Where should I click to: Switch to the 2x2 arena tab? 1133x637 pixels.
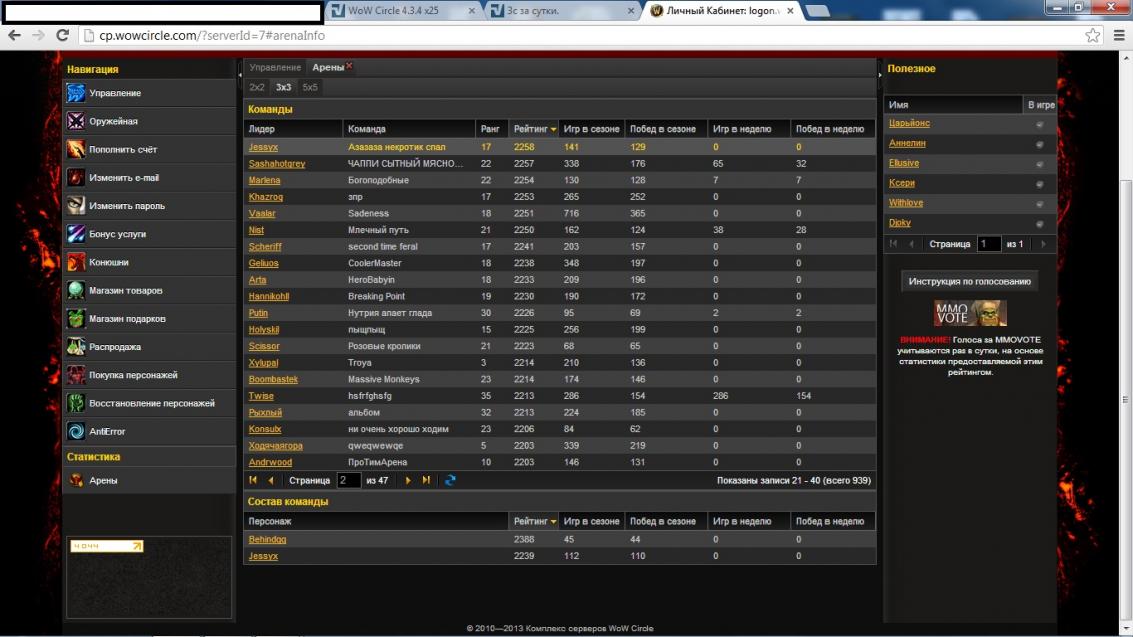(257, 87)
